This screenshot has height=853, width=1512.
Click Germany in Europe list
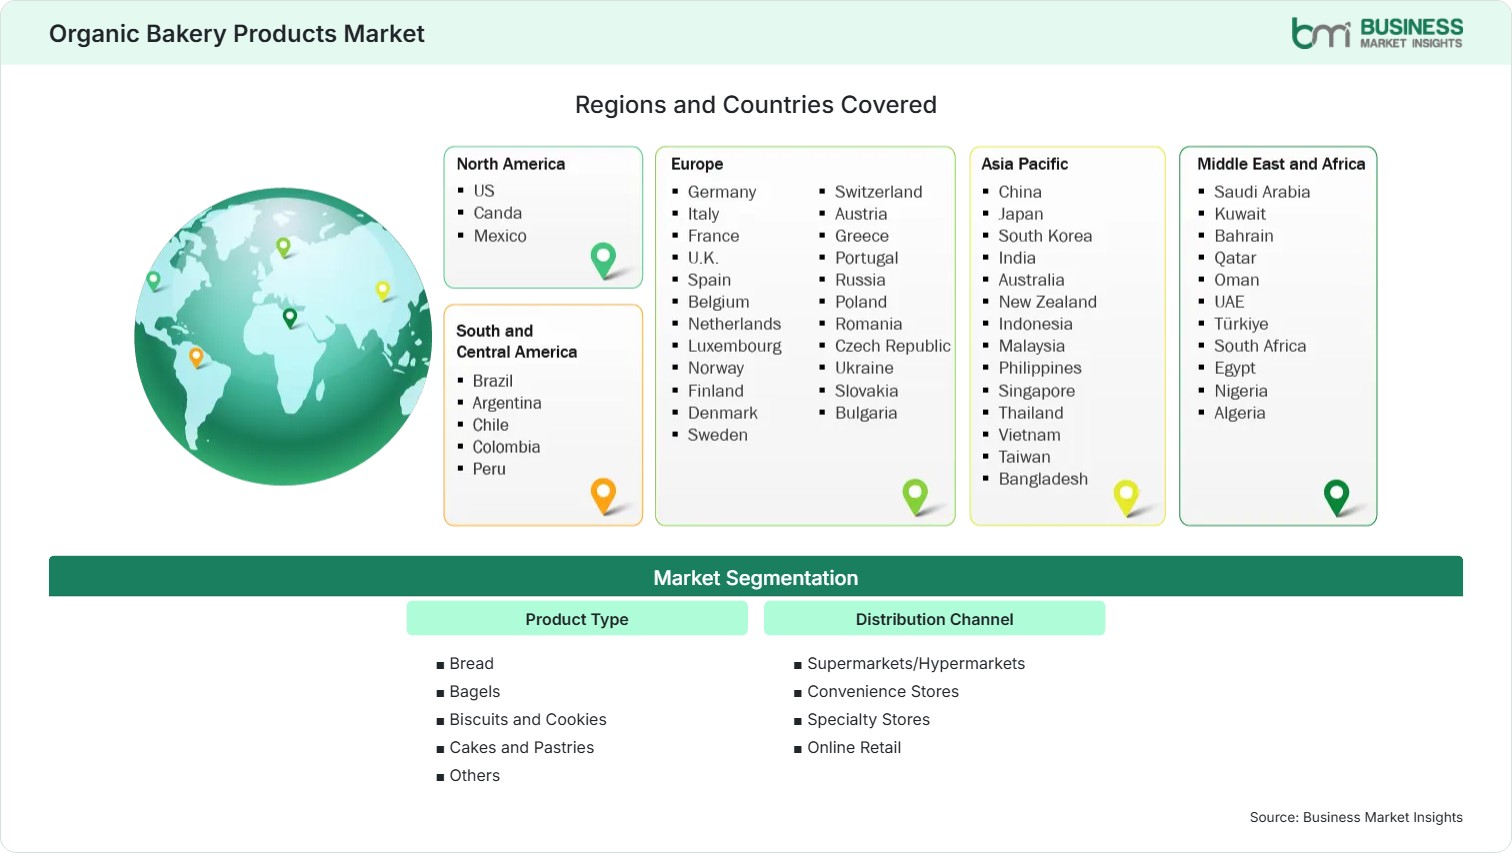(x=722, y=192)
